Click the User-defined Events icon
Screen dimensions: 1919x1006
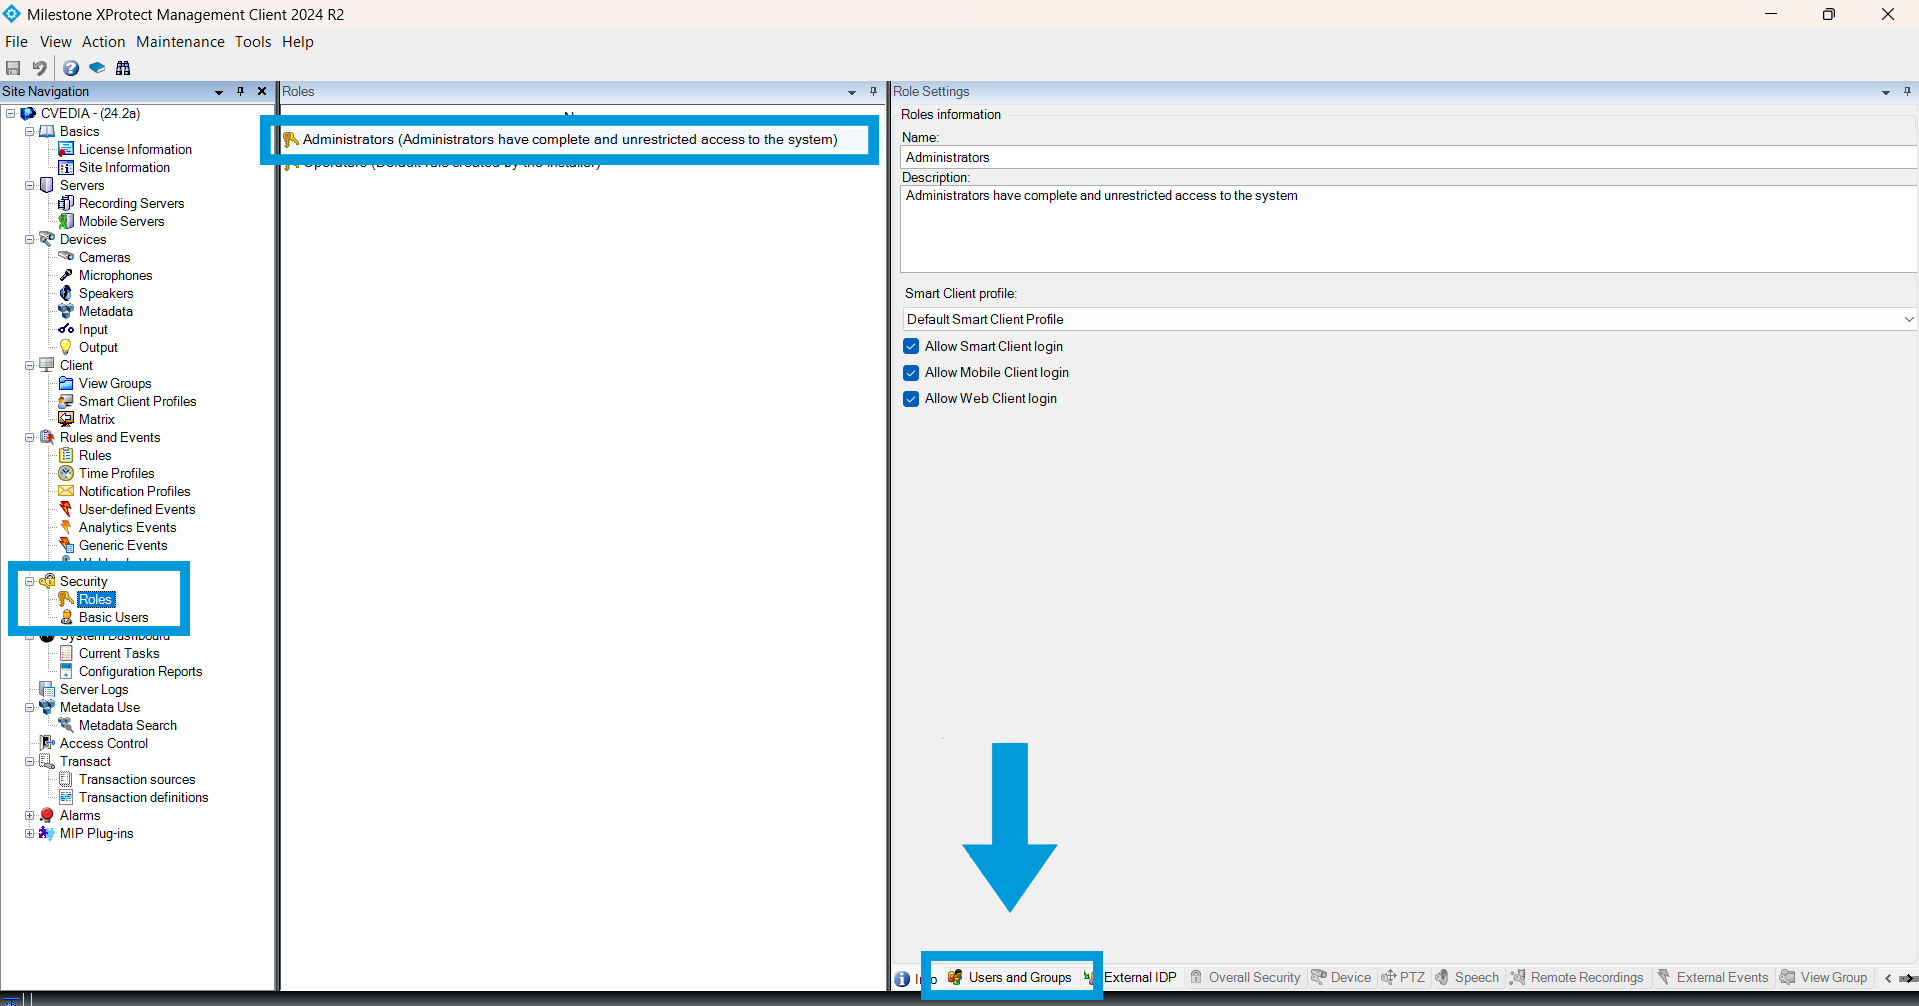[x=66, y=509]
